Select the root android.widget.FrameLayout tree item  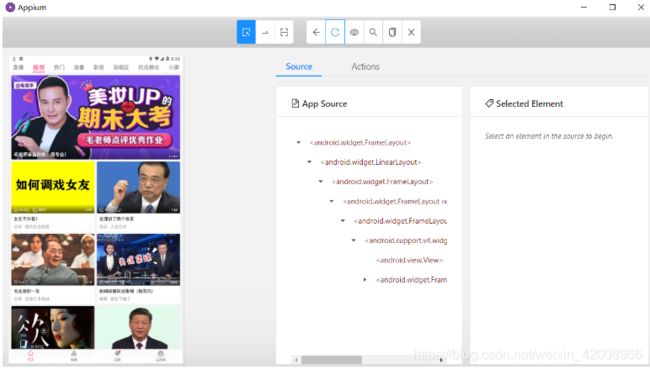point(360,143)
